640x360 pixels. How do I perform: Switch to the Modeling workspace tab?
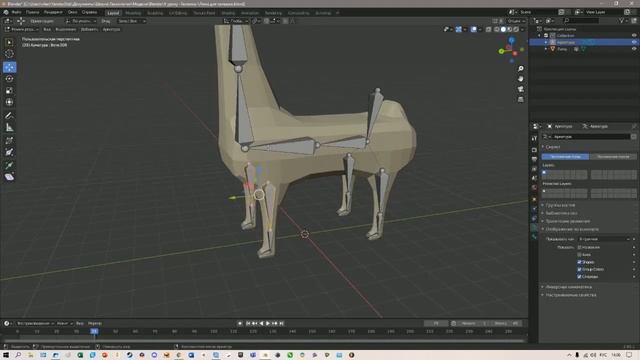[x=133, y=13]
